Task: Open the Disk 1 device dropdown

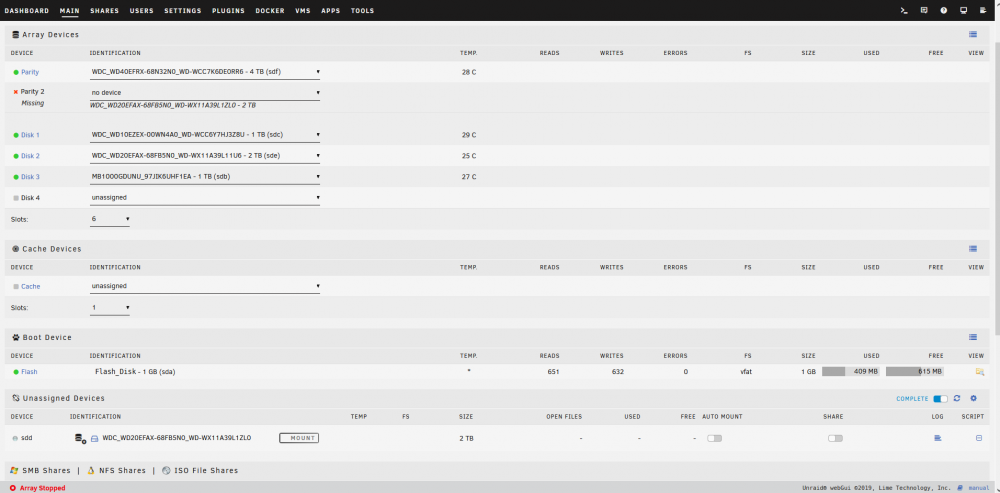Action: tap(205, 135)
